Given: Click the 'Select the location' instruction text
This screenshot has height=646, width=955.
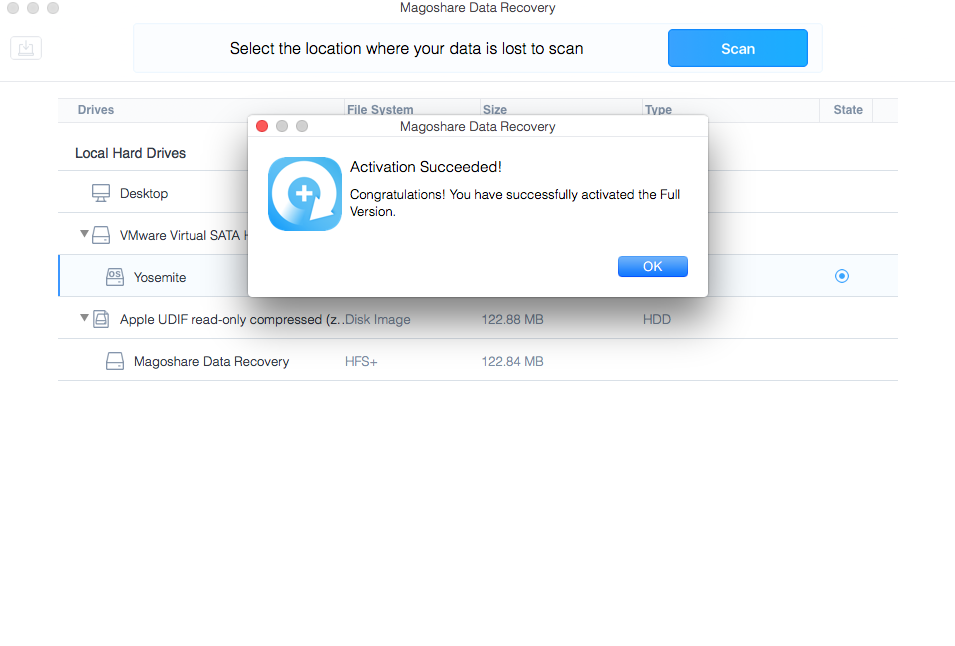Looking at the screenshot, I should tap(406, 49).
